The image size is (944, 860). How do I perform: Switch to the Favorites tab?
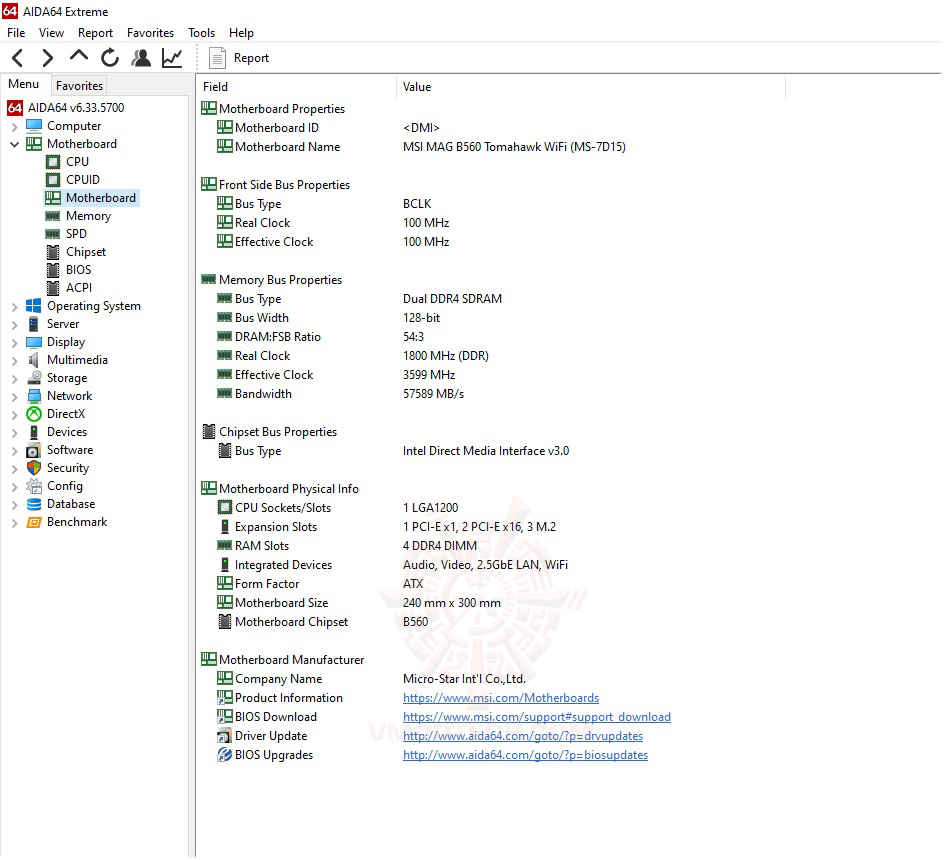(x=79, y=86)
